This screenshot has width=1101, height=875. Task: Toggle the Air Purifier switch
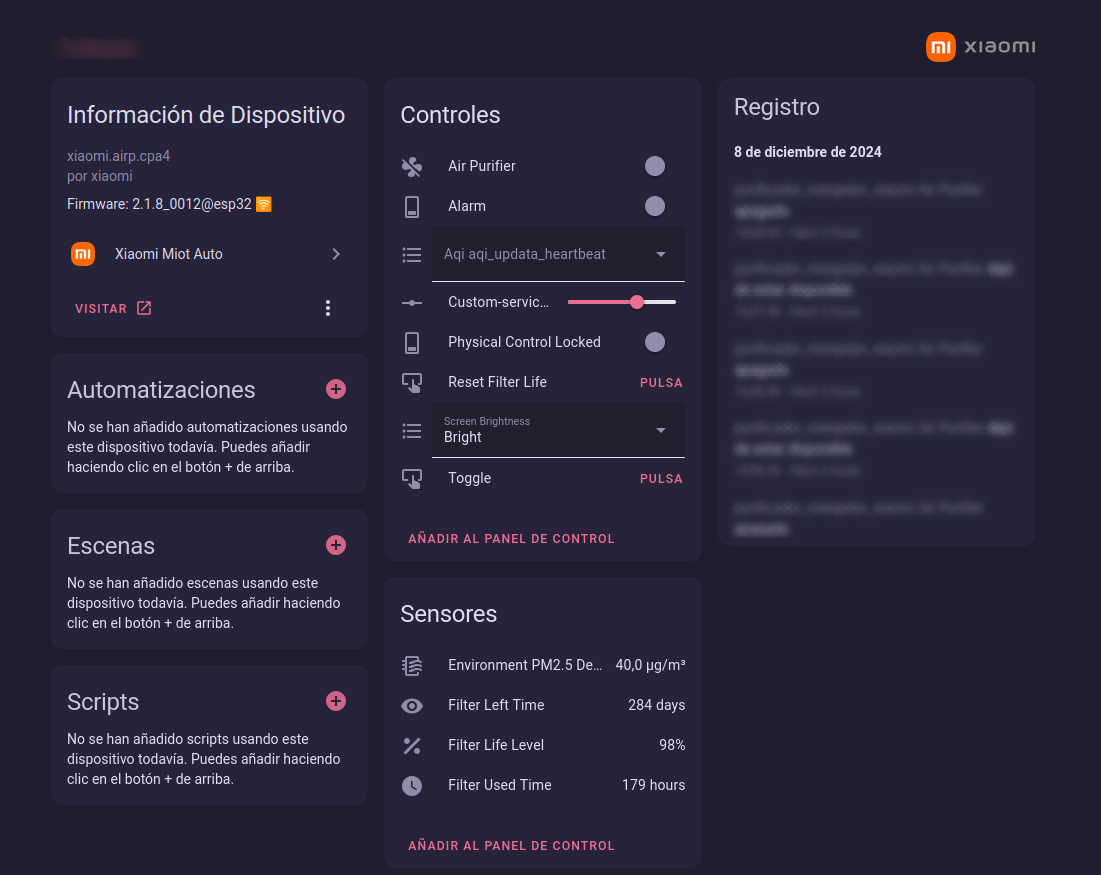click(x=655, y=166)
